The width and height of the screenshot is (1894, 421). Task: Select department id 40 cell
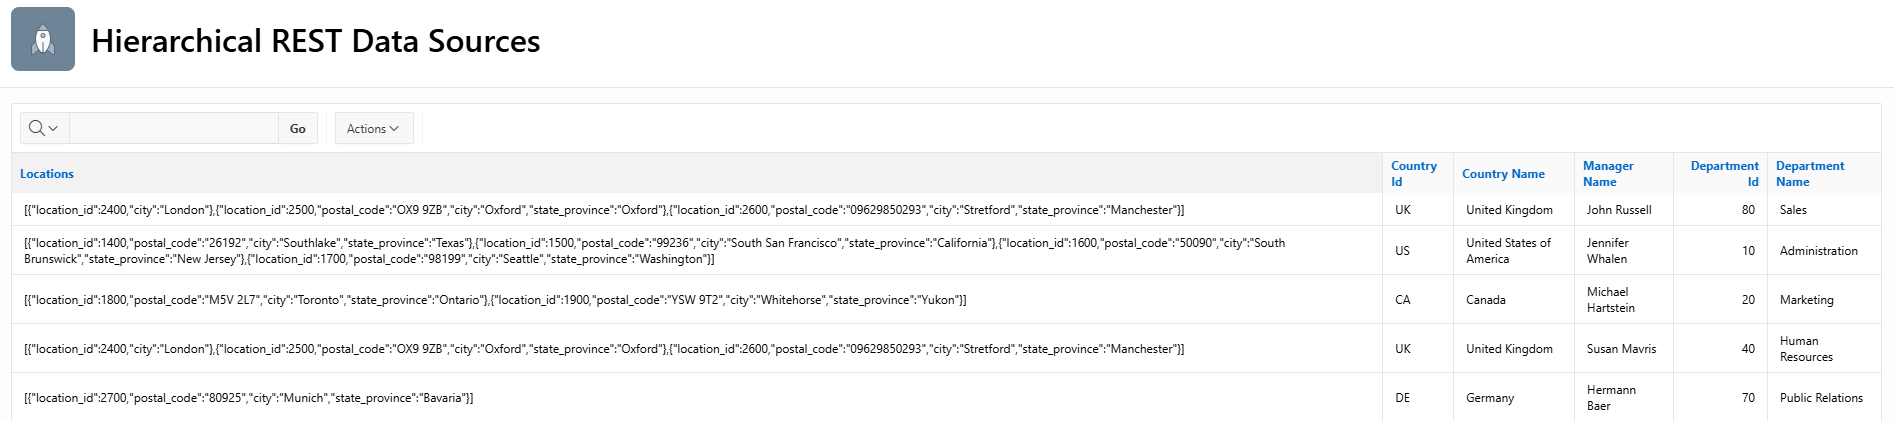coord(1720,348)
